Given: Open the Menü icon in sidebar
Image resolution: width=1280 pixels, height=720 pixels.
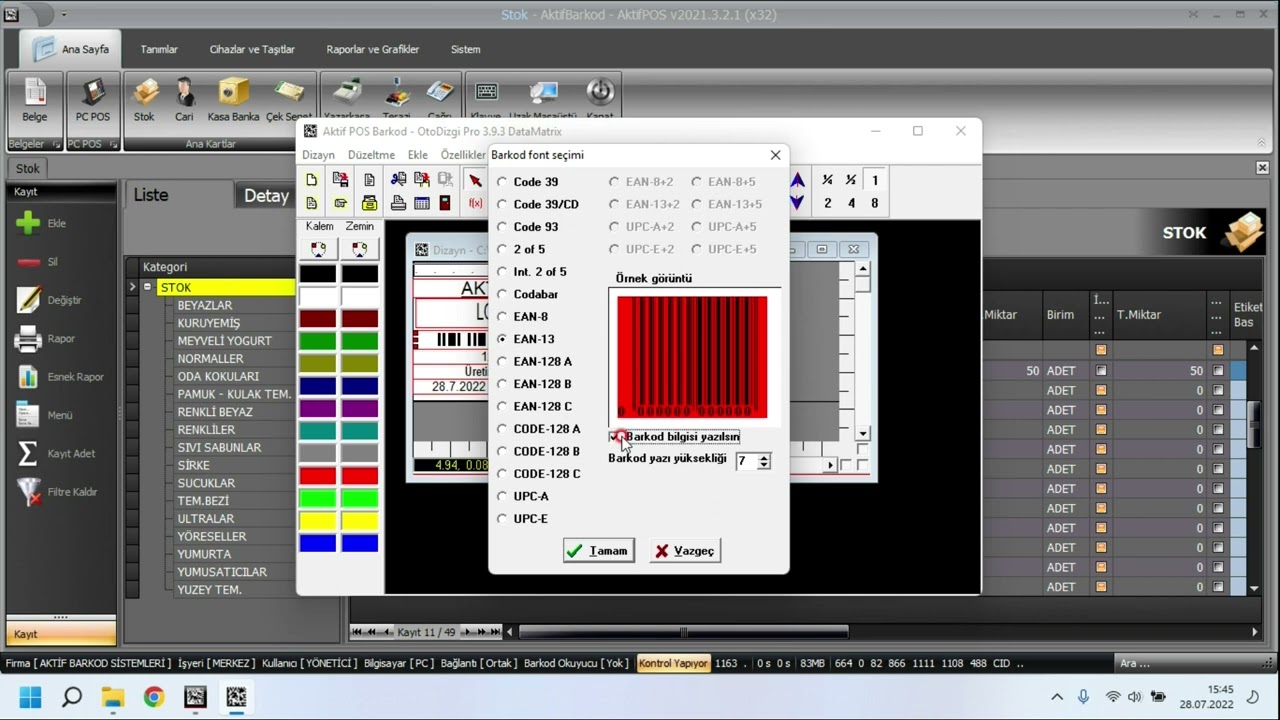Looking at the screenshot, I should coord(28,415).
